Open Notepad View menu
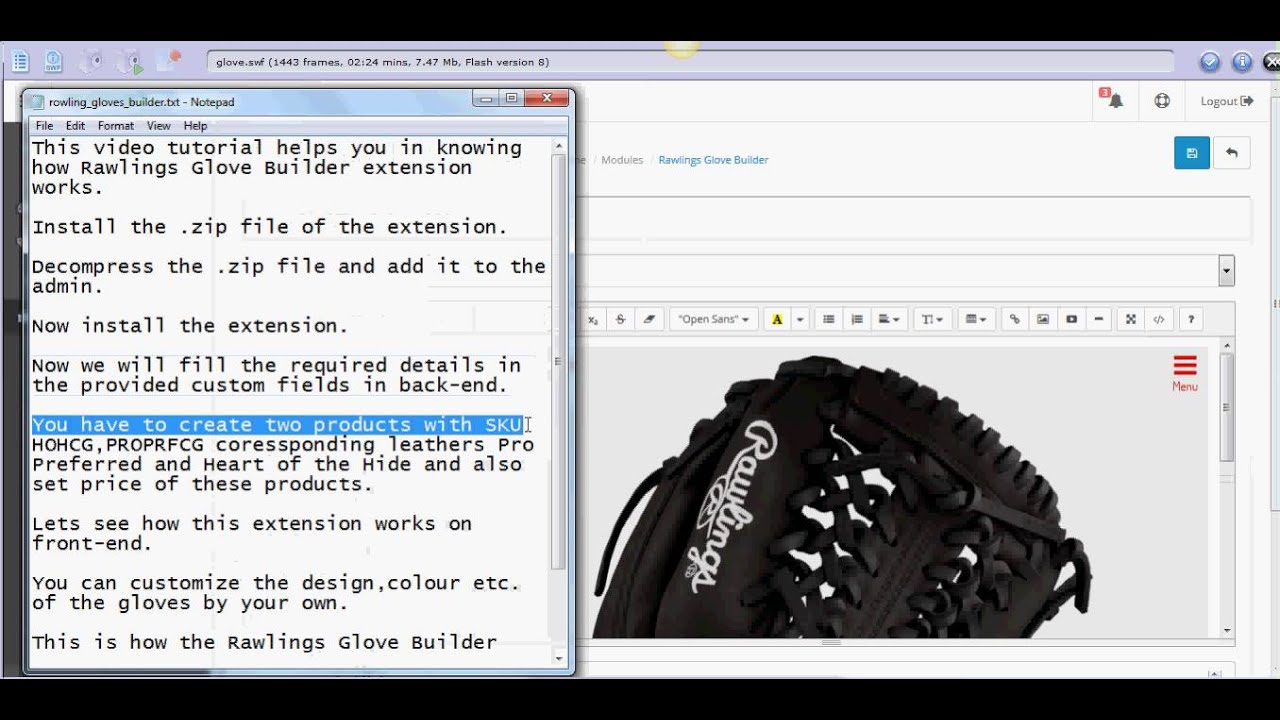Viewport: 1280px width, 720px height. point(159,126)
